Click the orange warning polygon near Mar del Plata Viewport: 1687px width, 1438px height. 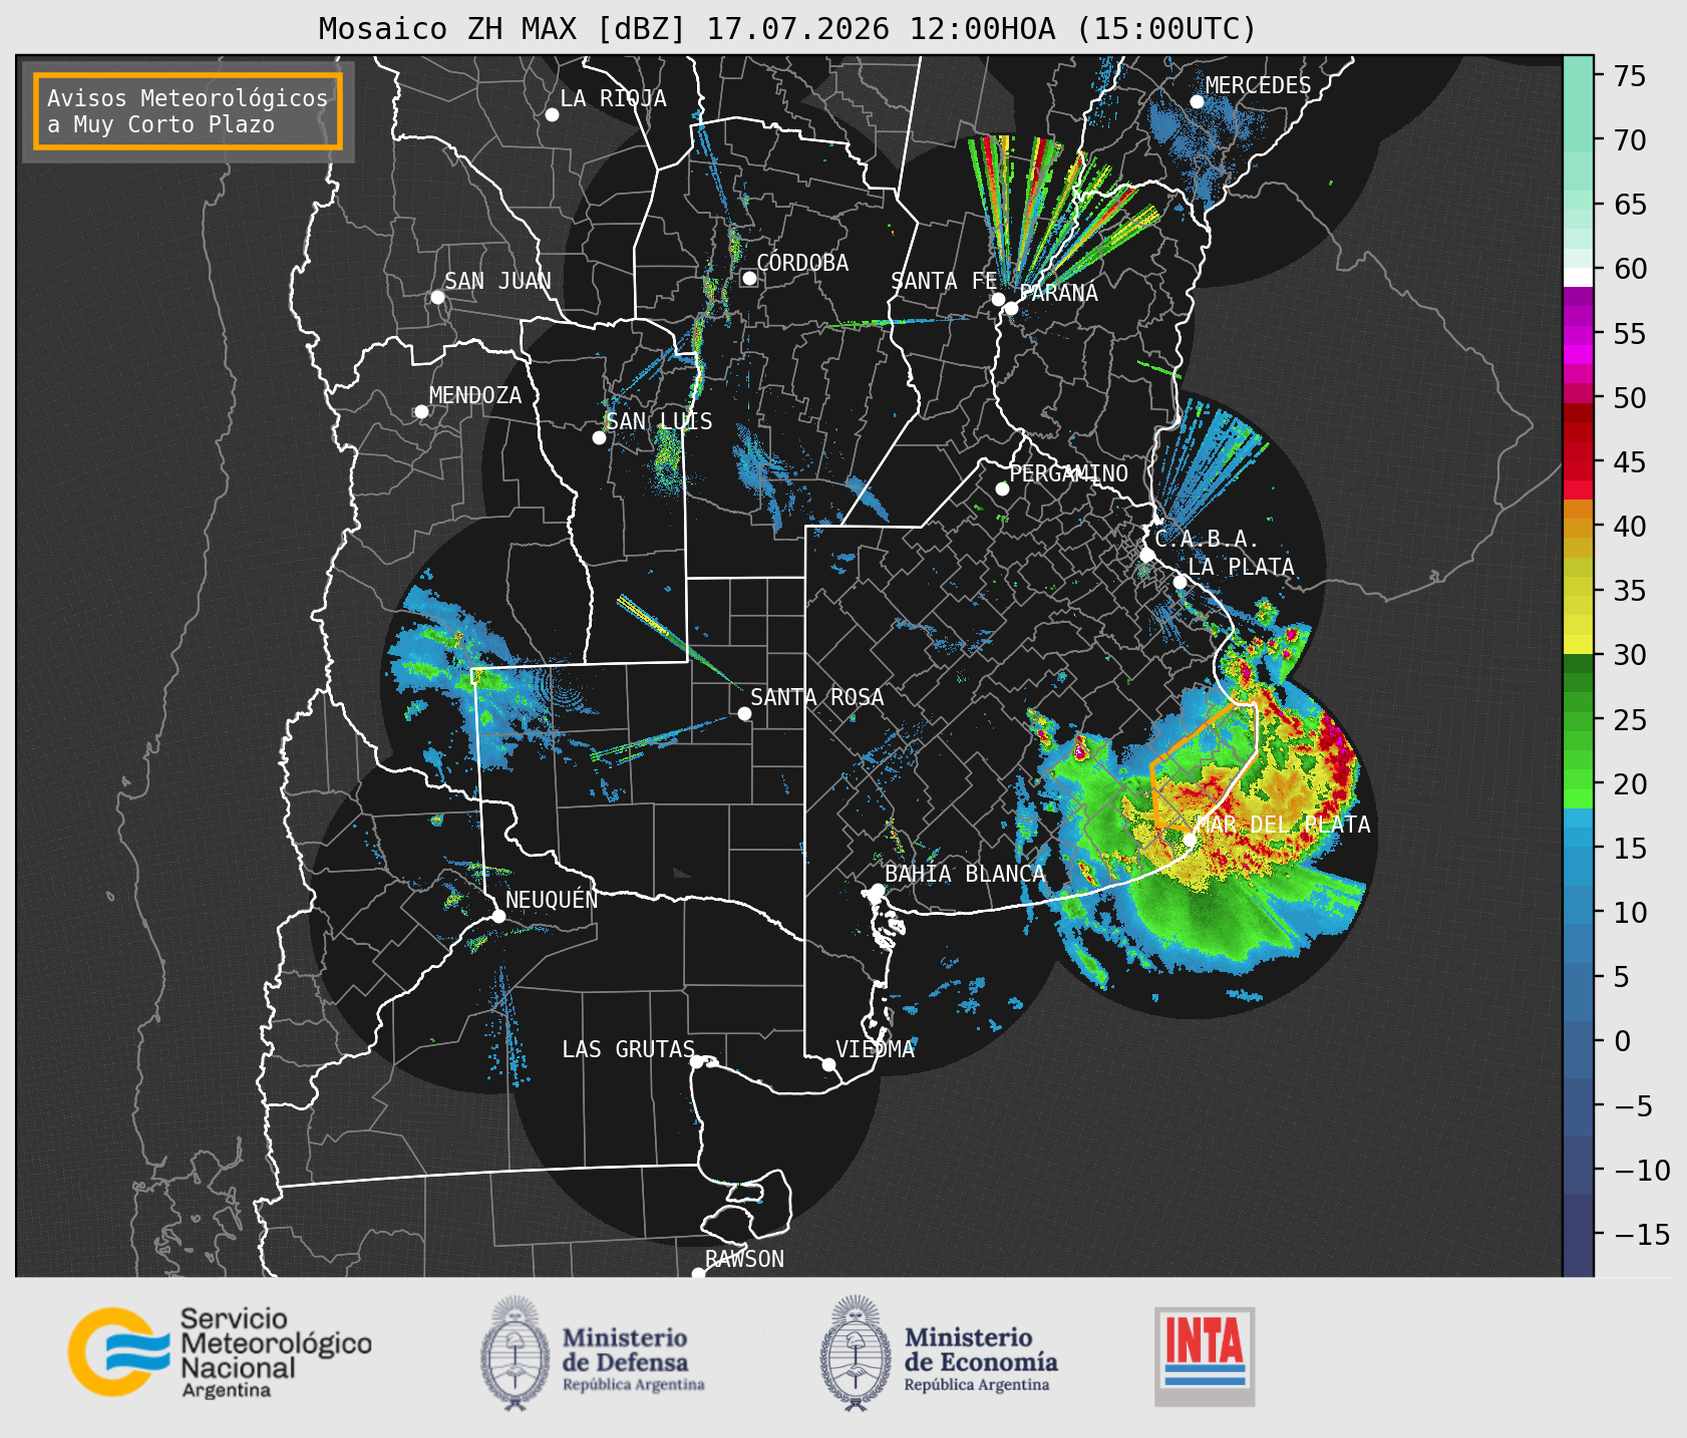(x=1204, y=765)
